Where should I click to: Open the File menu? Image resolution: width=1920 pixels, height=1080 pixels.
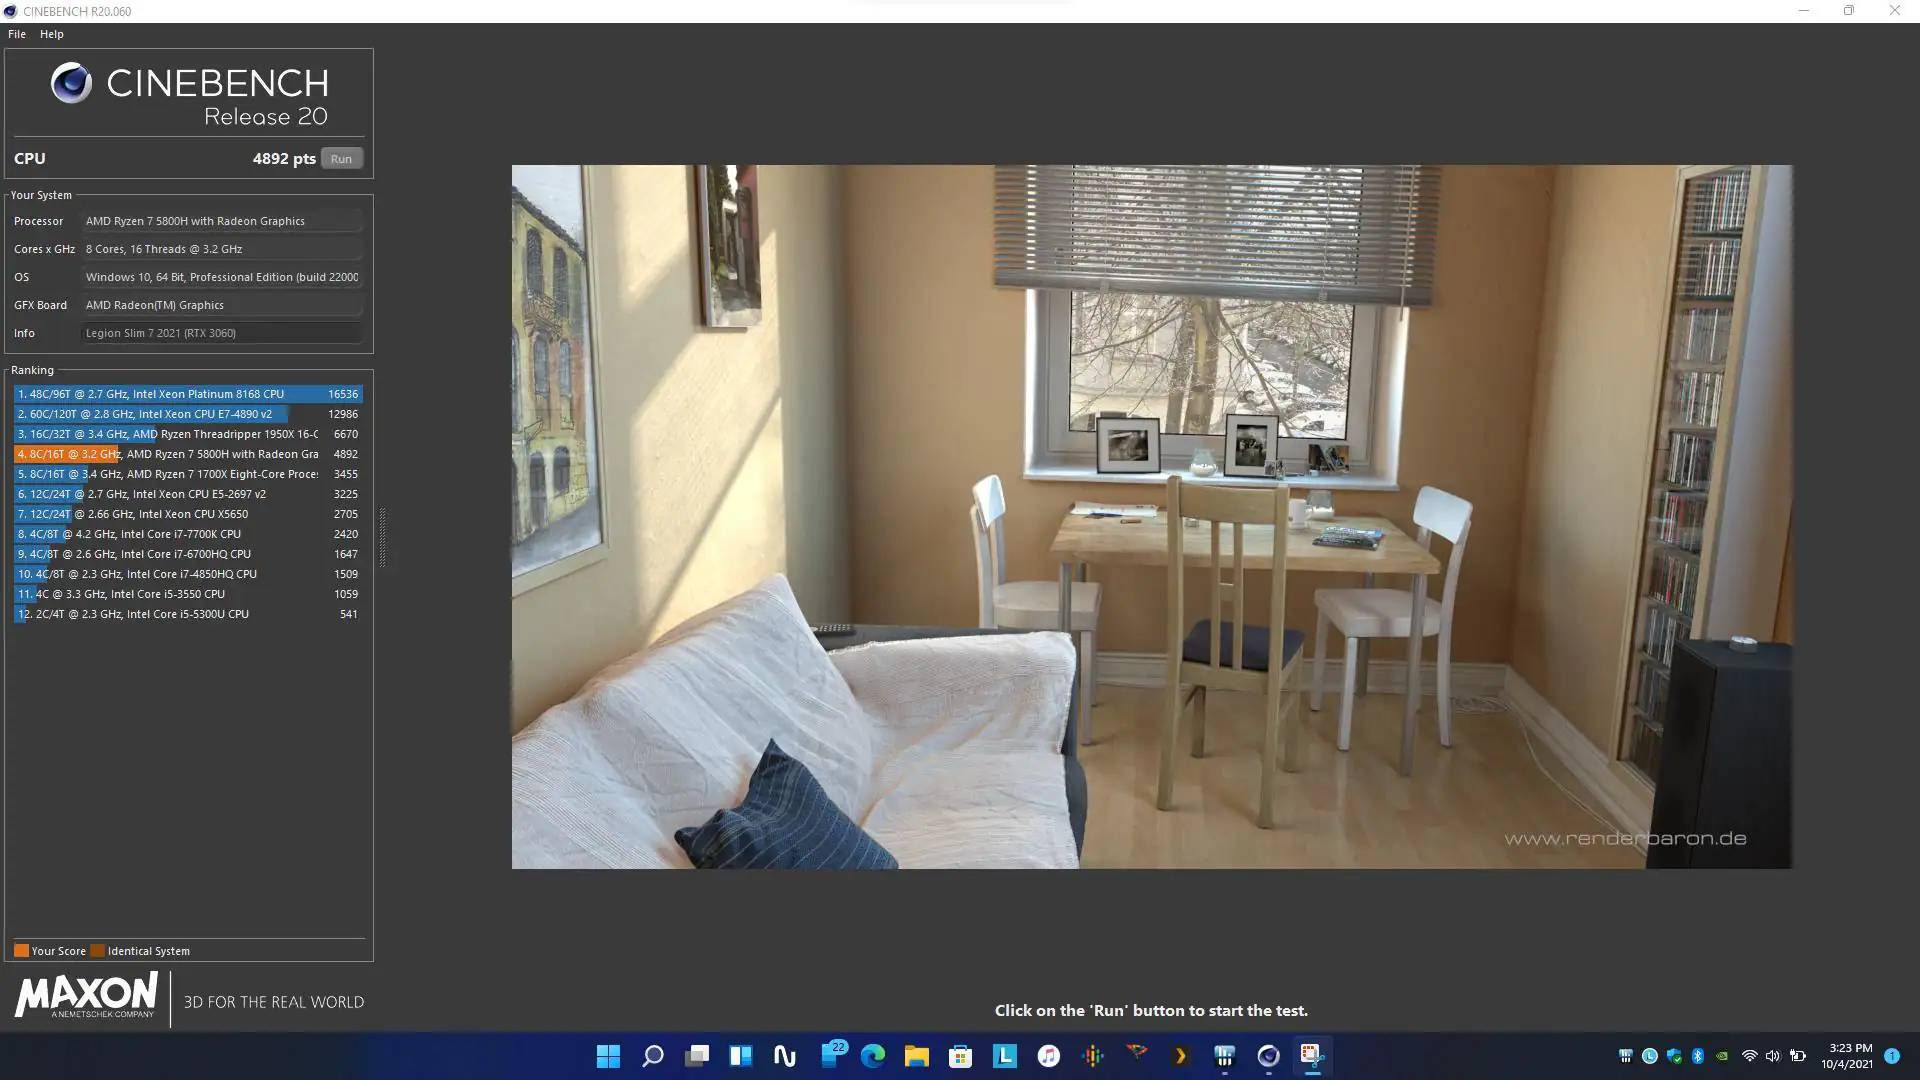click(17, 34)
